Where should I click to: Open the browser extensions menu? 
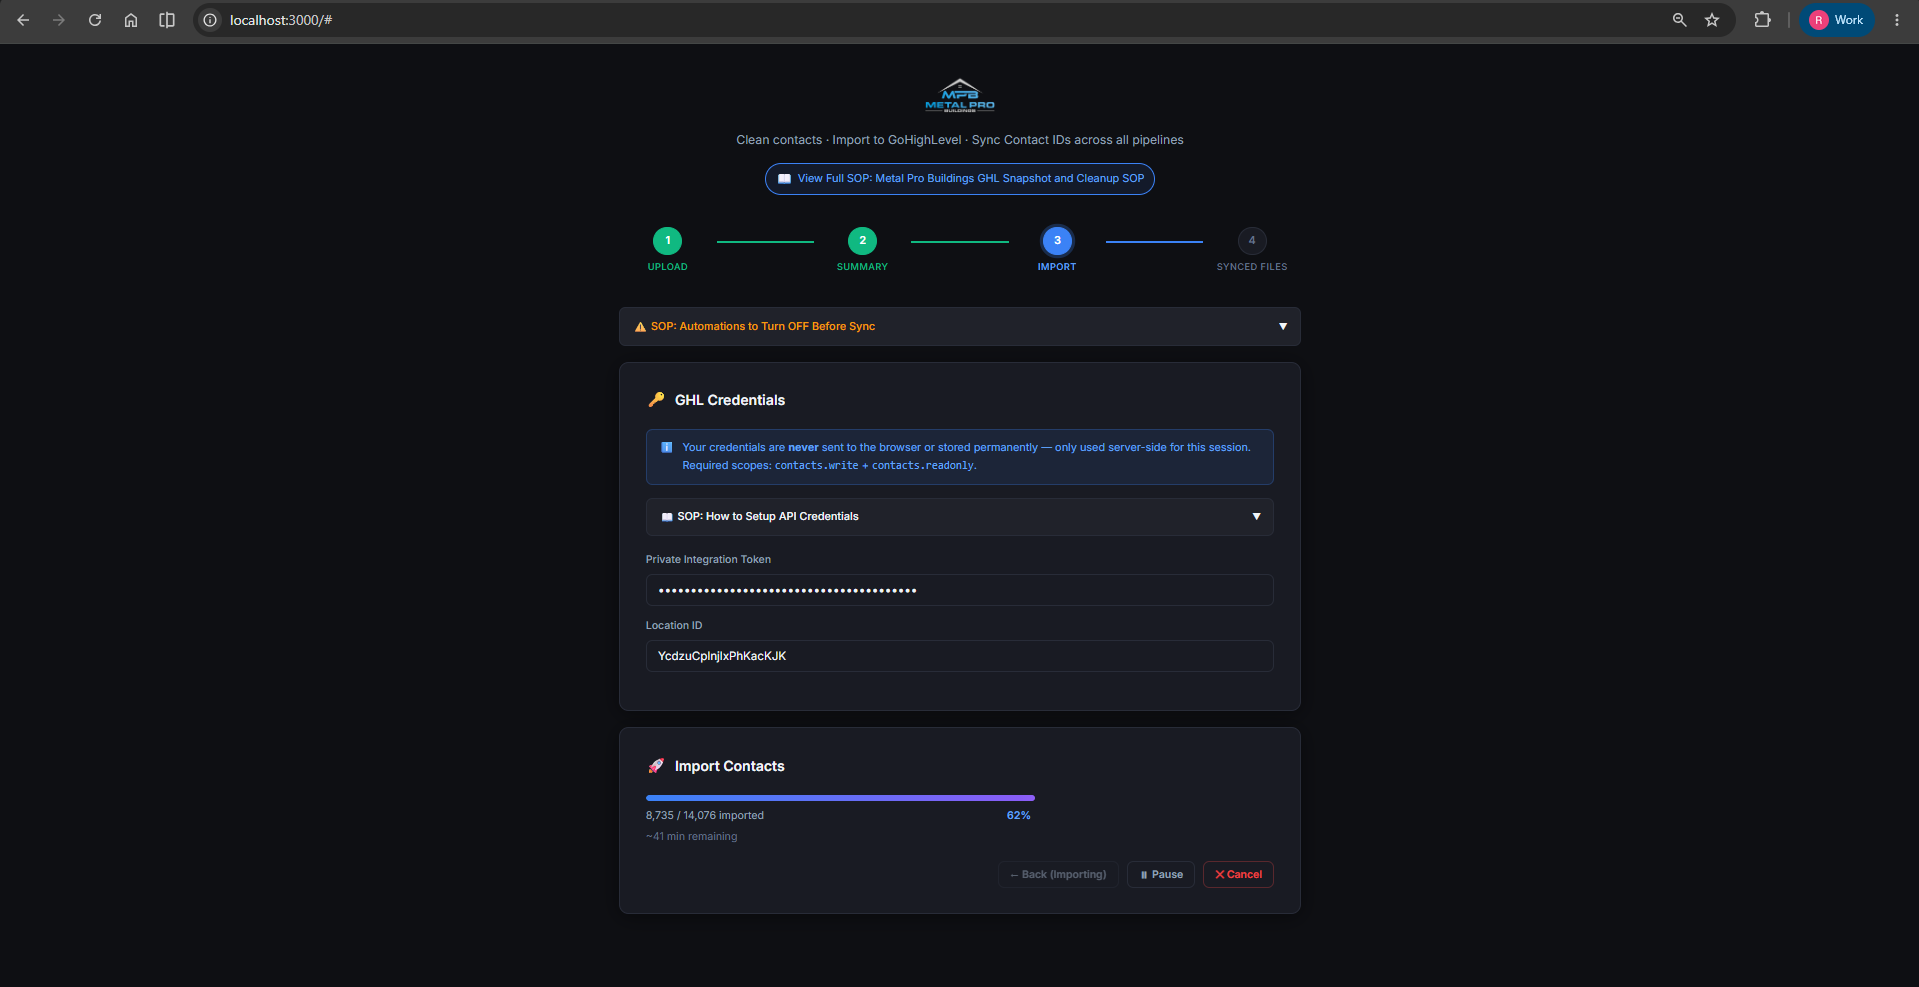1762,20
